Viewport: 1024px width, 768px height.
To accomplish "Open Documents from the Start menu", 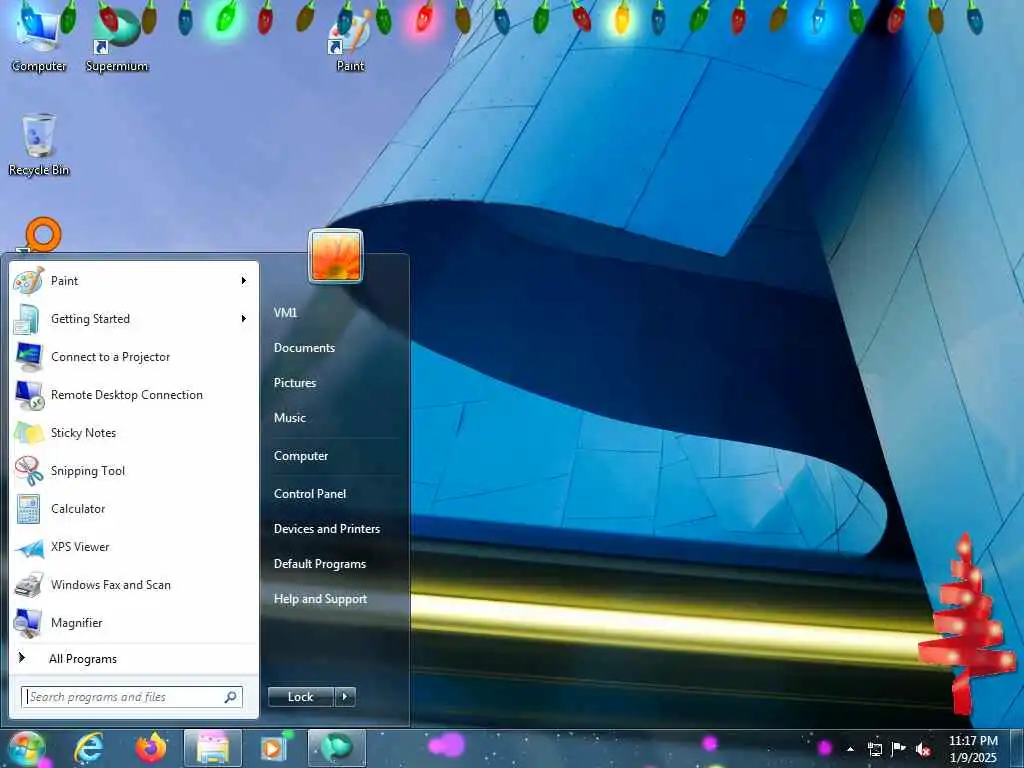I will [304, 348].
